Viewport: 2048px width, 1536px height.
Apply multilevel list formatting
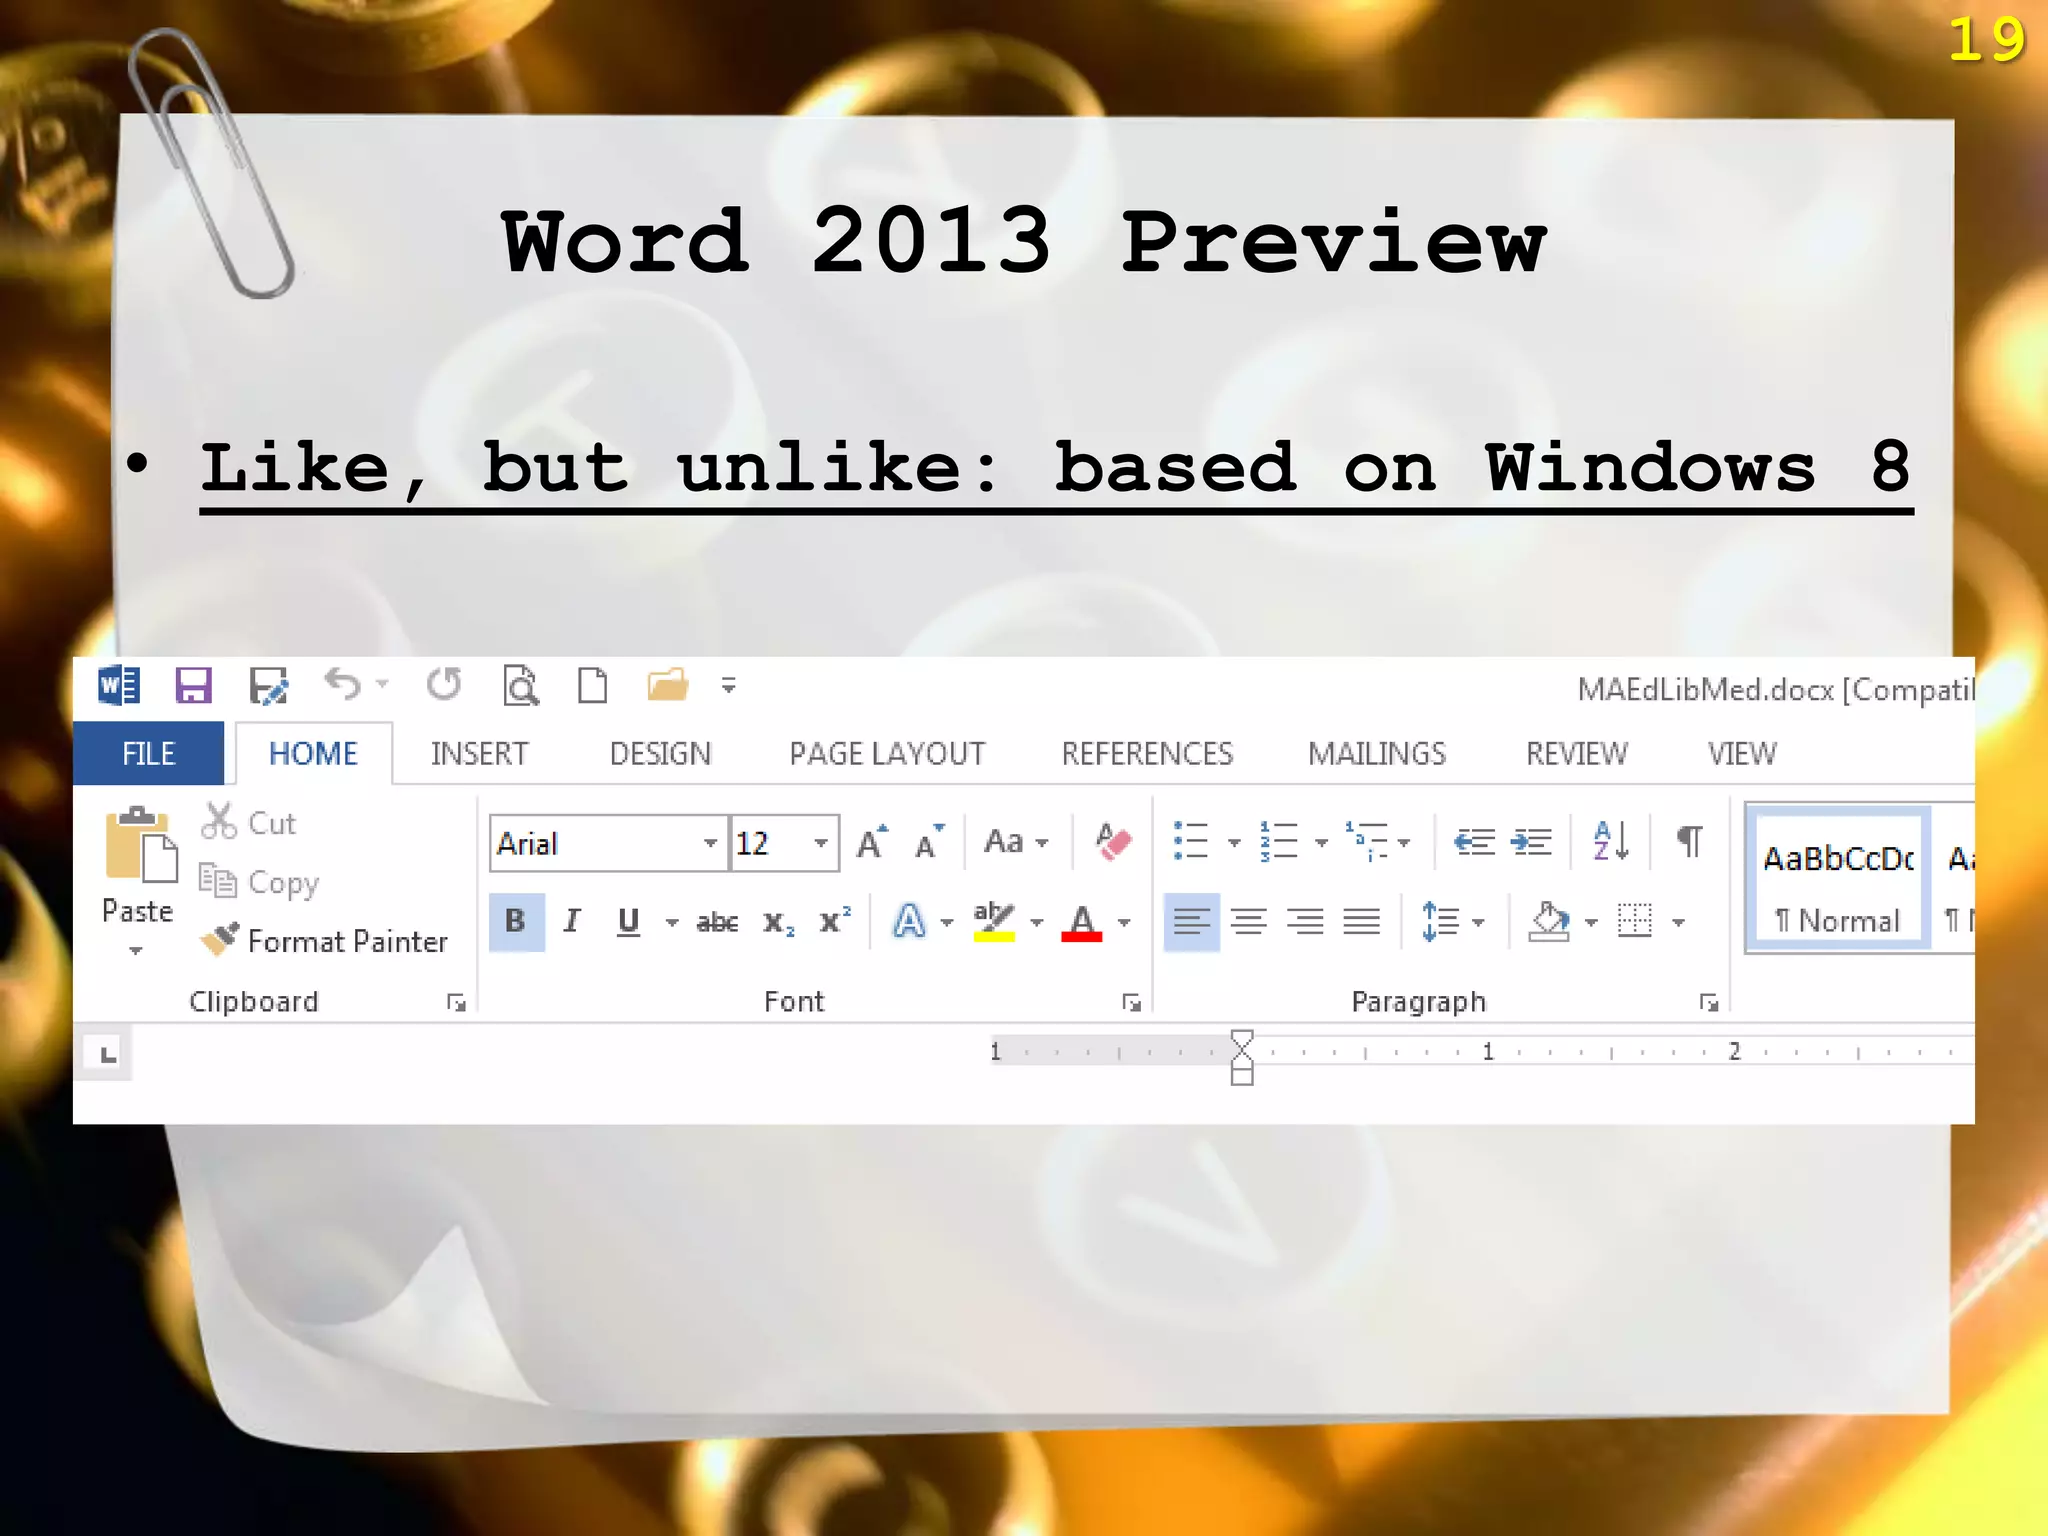pyautogui.click(x=1366, y=842)
